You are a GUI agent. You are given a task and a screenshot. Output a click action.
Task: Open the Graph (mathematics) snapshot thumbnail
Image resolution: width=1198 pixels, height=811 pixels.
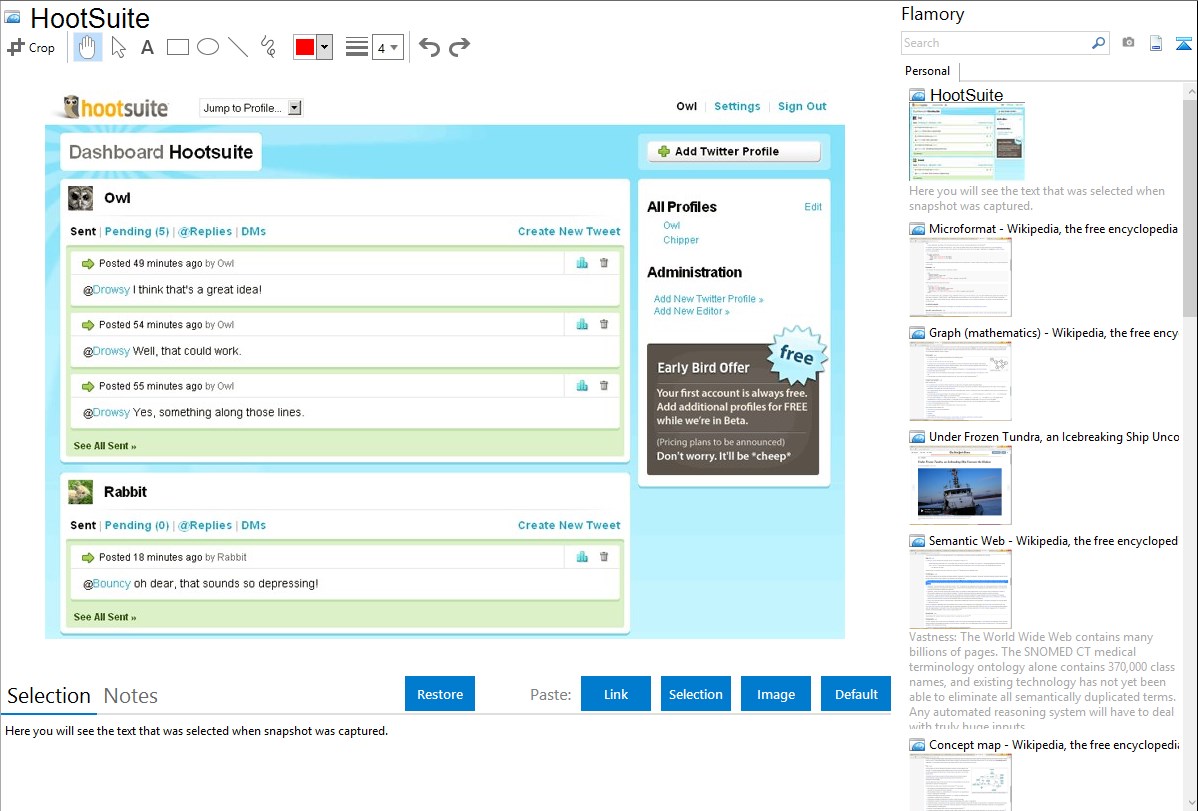pos(960,381)
